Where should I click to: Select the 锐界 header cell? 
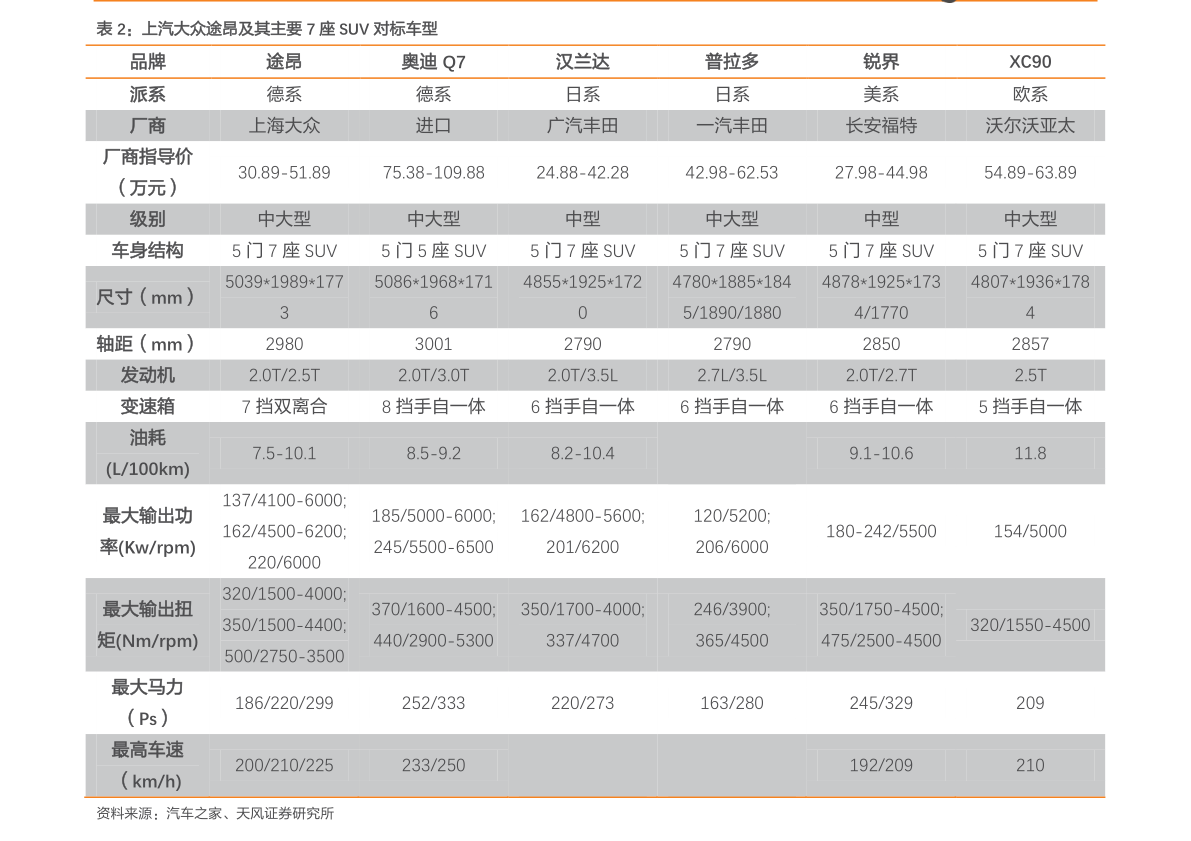(x=881, y=62)
